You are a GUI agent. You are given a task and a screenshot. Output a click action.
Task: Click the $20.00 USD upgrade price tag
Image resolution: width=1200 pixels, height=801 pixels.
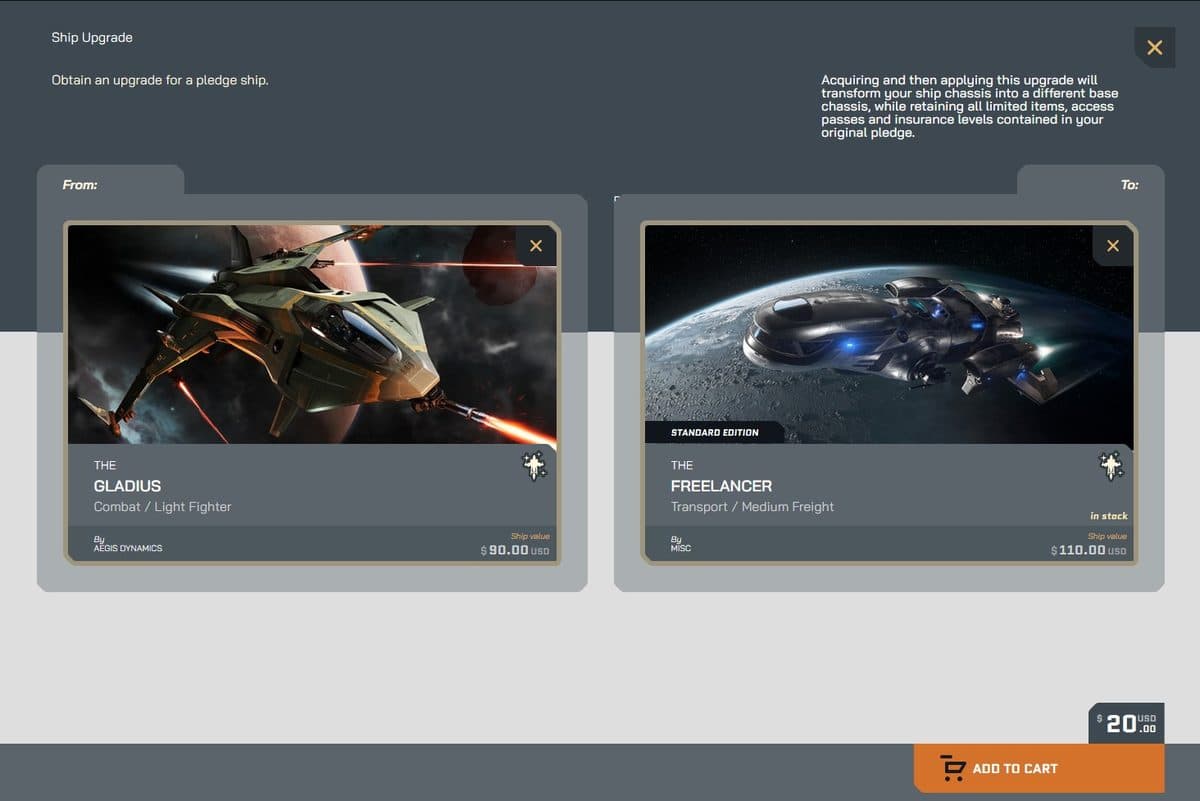pos(1127,723)
